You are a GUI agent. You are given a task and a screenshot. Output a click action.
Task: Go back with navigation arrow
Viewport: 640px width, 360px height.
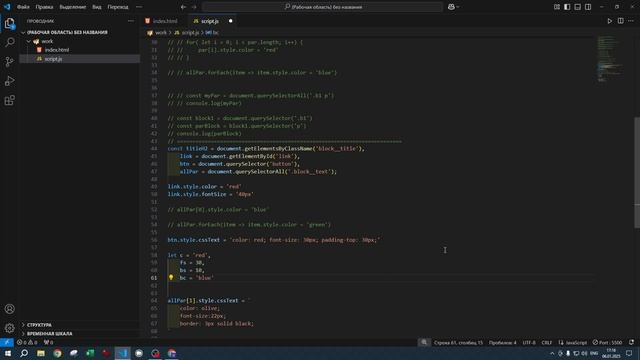pyautogui.click(x=183, y=7)
